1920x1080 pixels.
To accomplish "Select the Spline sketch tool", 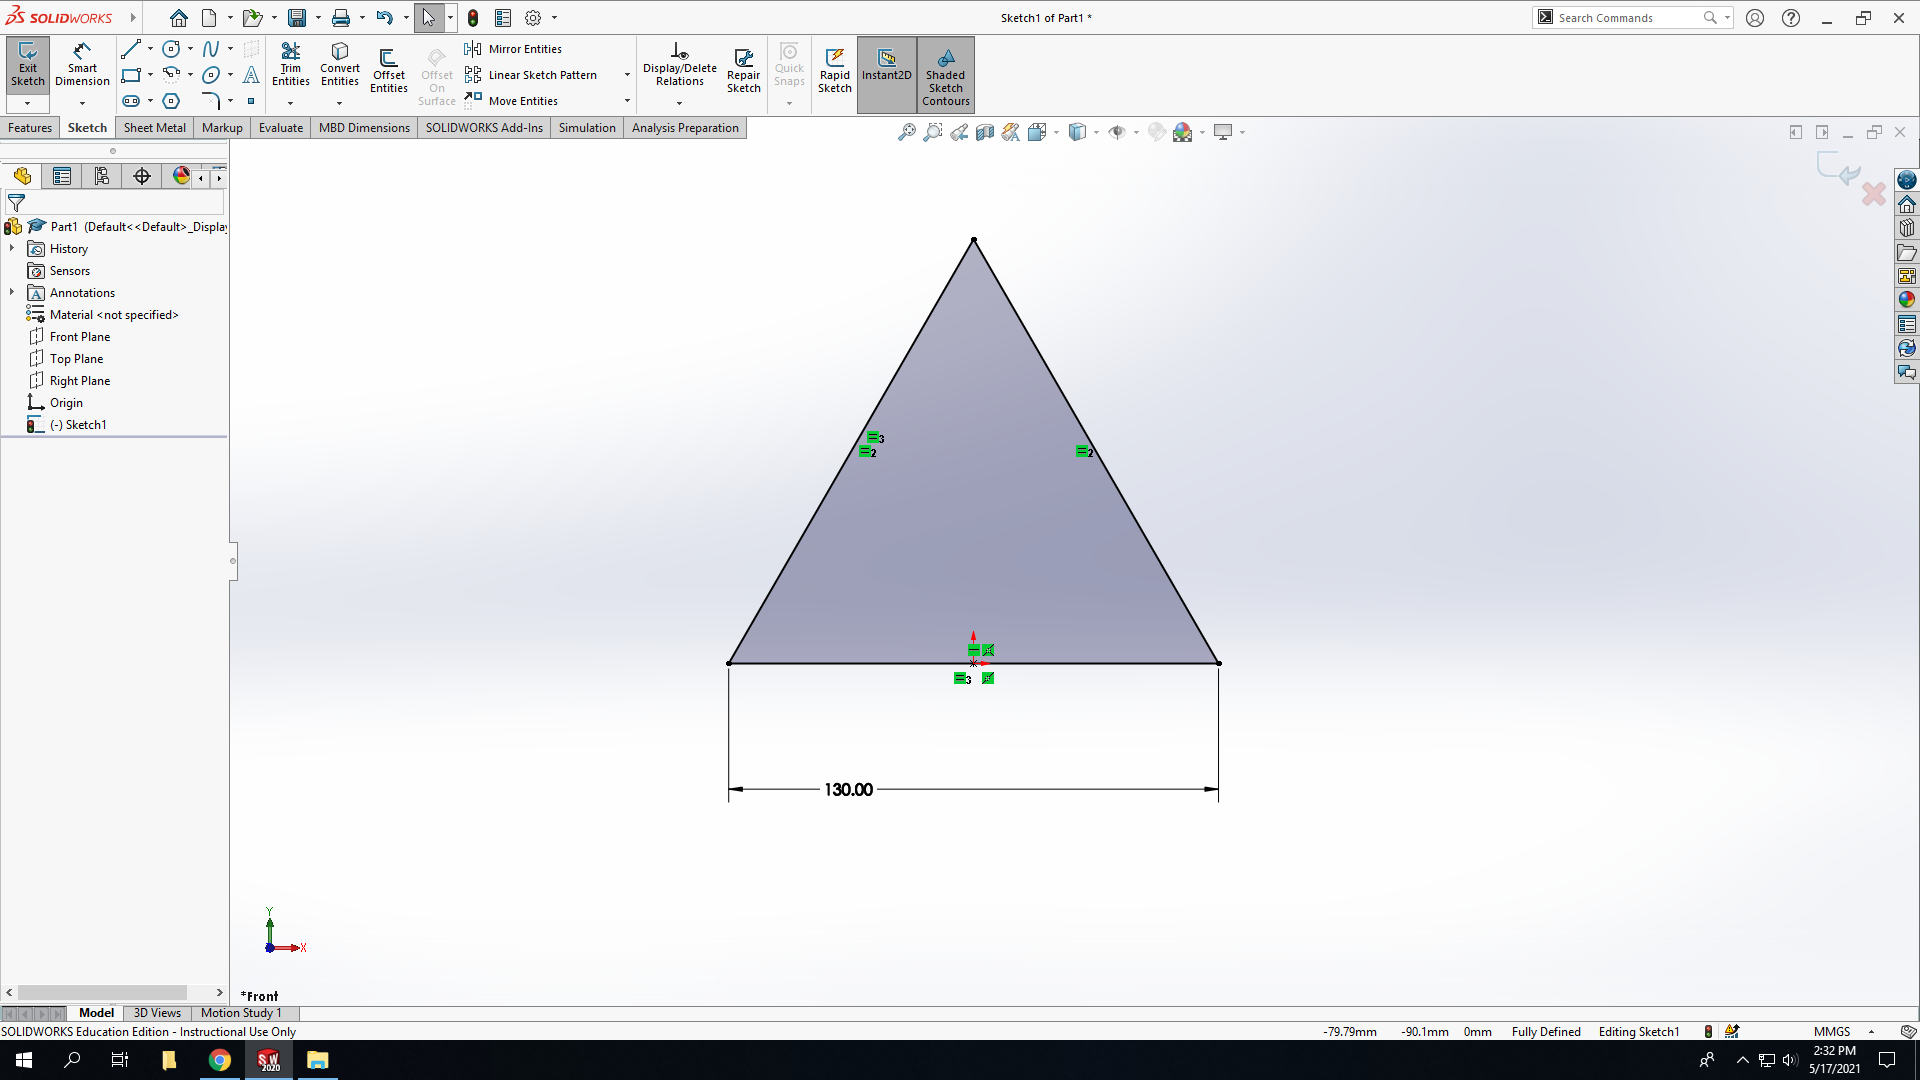I will [x=210, y=49].
